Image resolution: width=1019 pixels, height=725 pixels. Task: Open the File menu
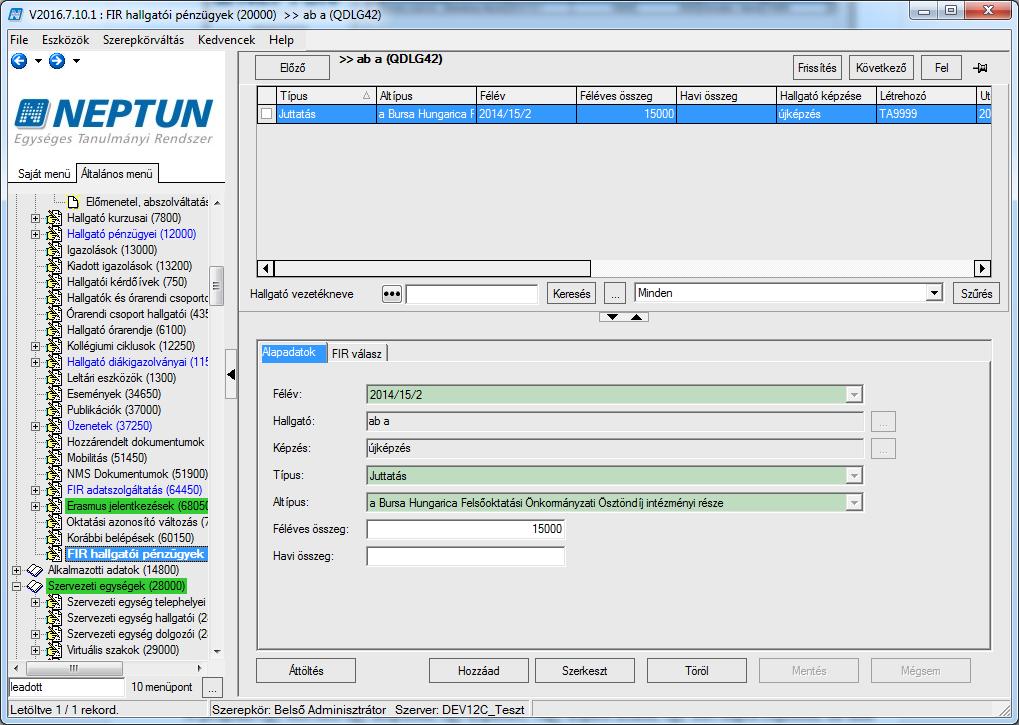[19, 40]
